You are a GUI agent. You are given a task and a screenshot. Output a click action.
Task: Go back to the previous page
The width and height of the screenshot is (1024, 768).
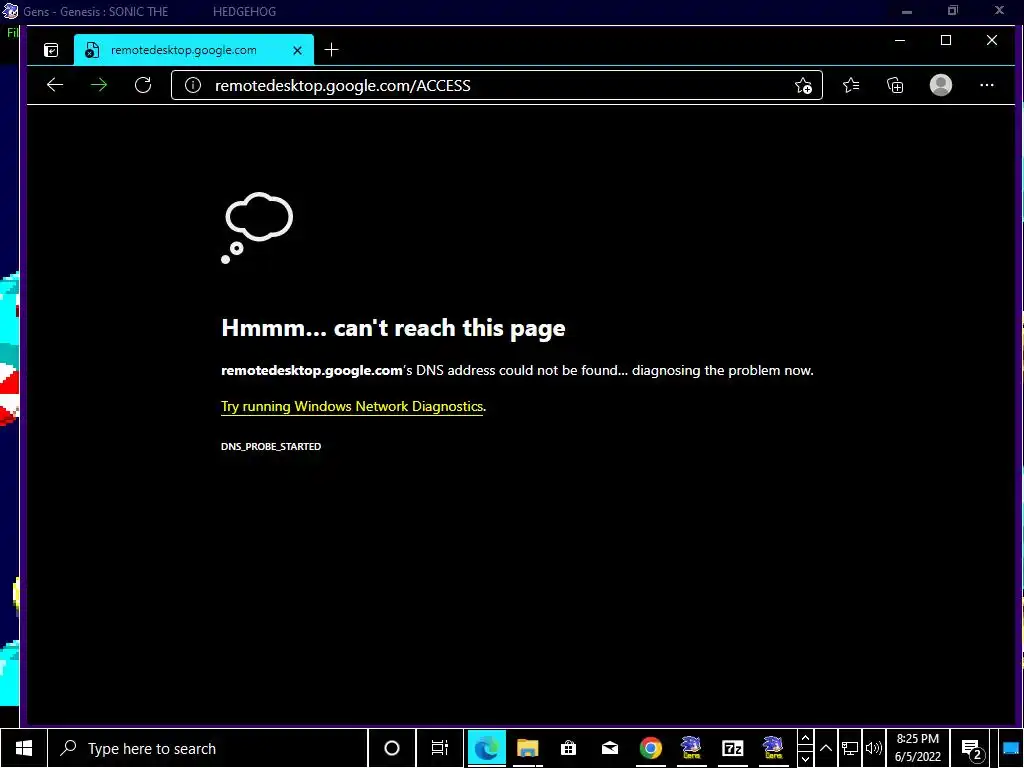pyautogui.click(x=55, y=85)
